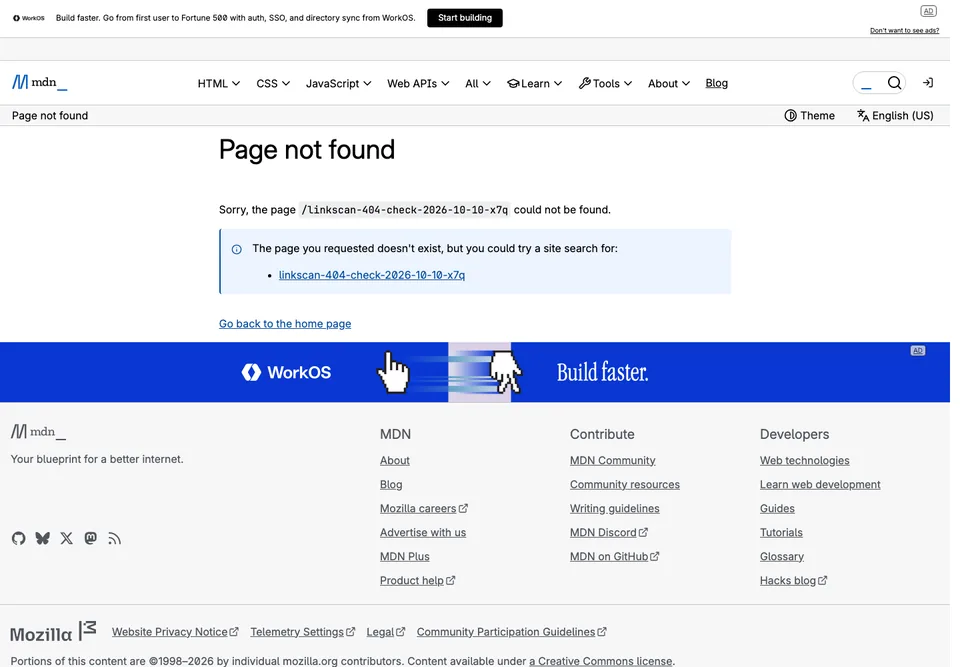This screenshot has width=960, height=667.
Task: Click the Page not found breadcrumb
Action: pos(50,116)
